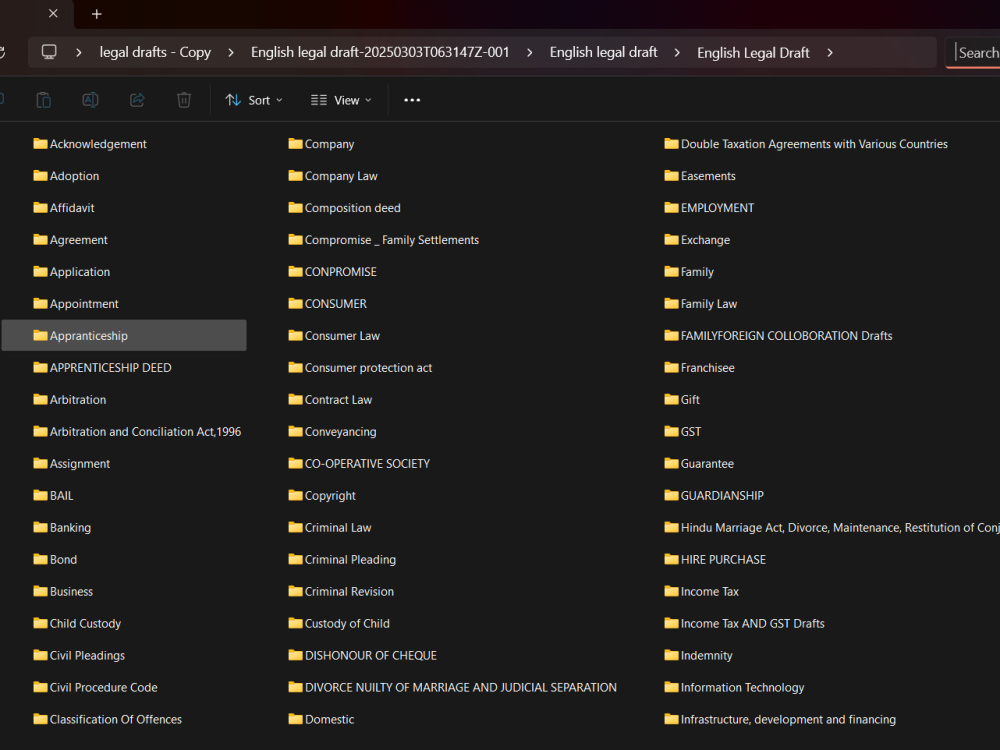This screenshot has height=750, width=1000.
Task: Select the GST folder icon
Action: (672, 431)
